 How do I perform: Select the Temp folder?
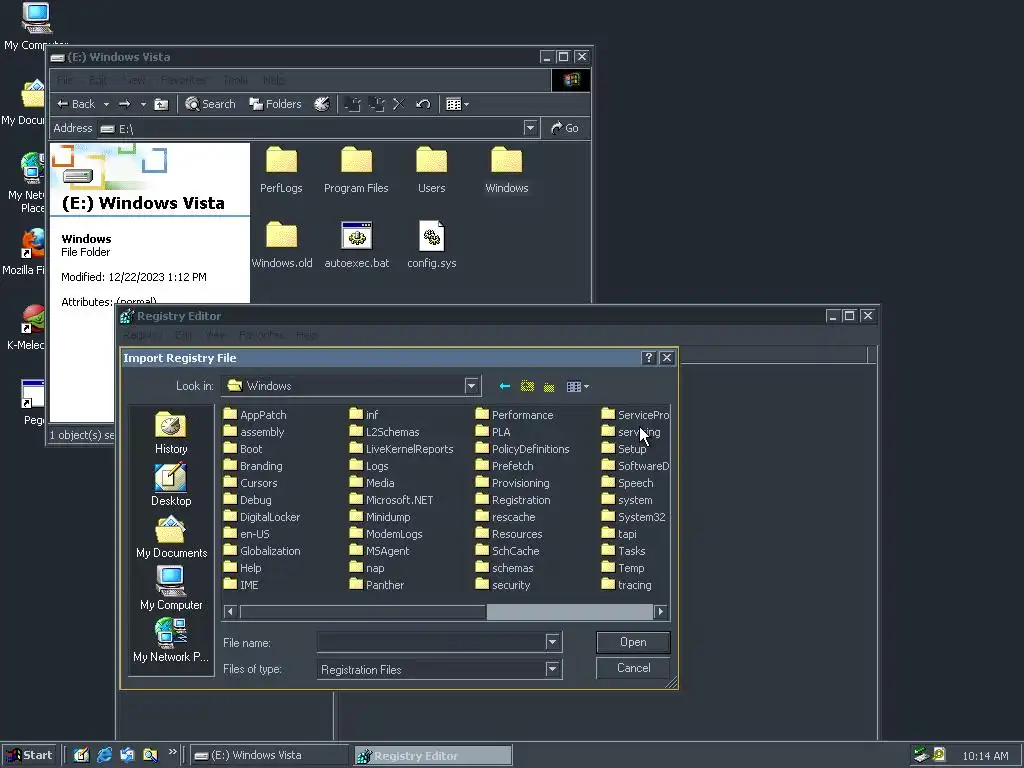coord(623,568)
